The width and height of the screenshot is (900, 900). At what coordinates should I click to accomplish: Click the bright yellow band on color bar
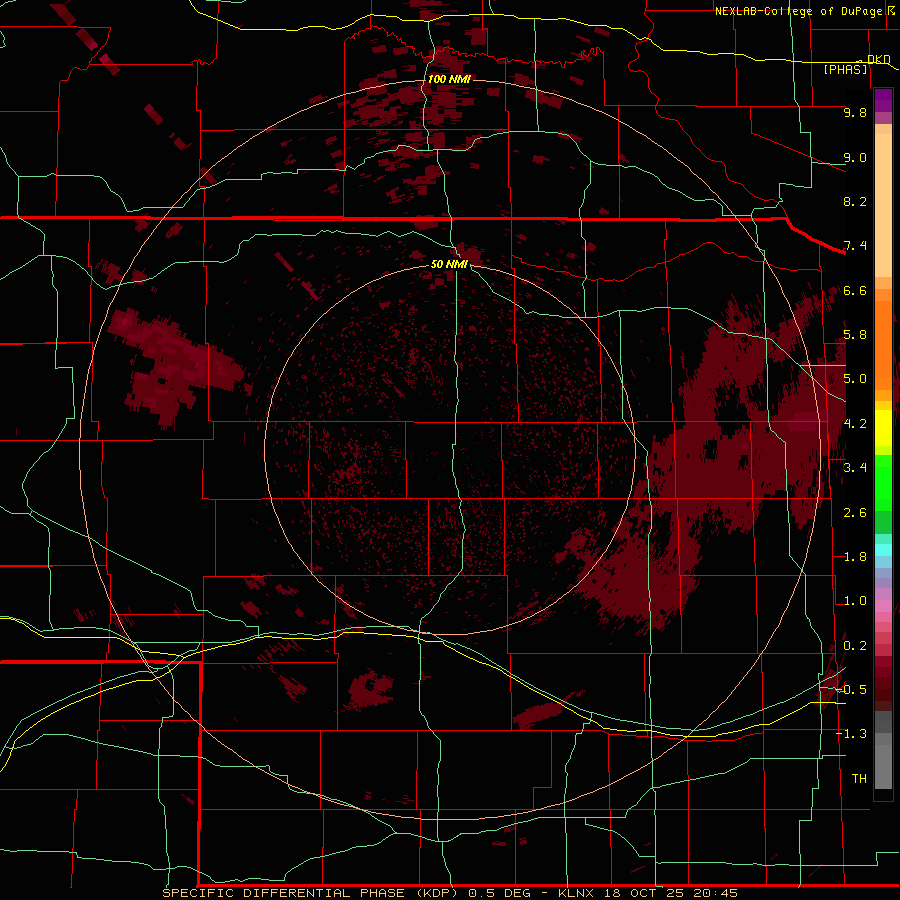coord(883,428)
